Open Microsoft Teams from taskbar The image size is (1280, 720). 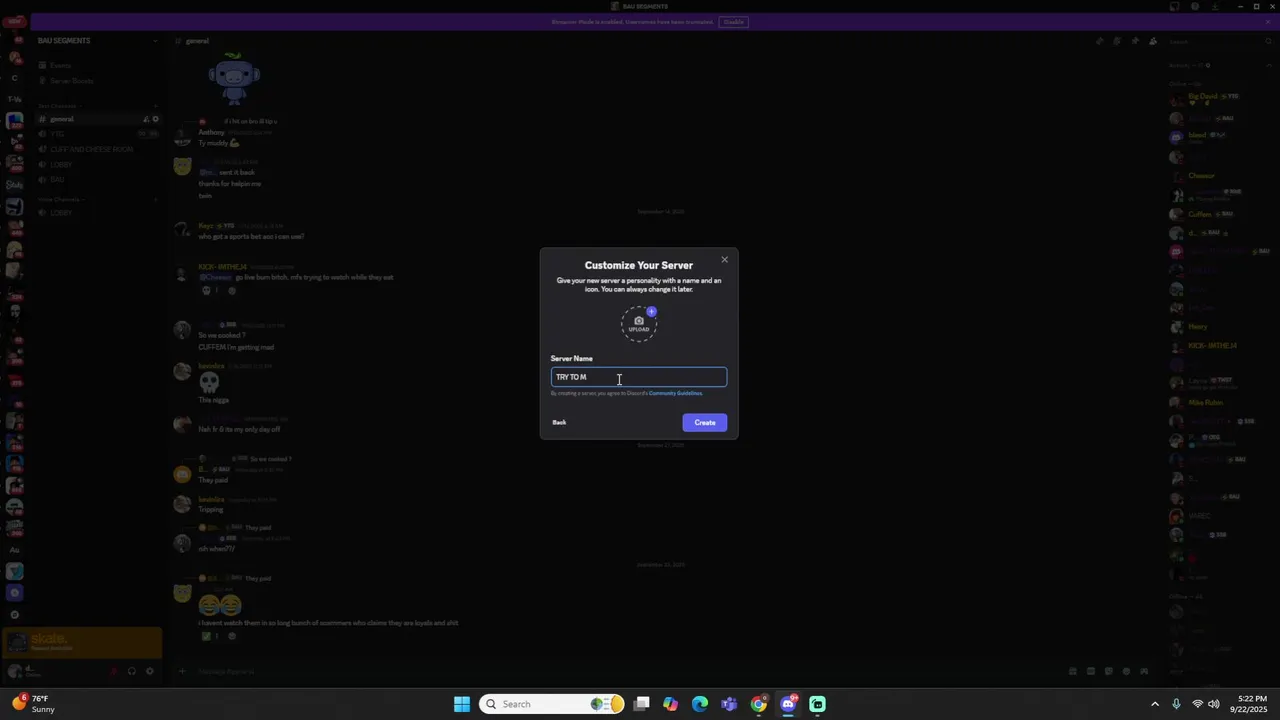729,704
